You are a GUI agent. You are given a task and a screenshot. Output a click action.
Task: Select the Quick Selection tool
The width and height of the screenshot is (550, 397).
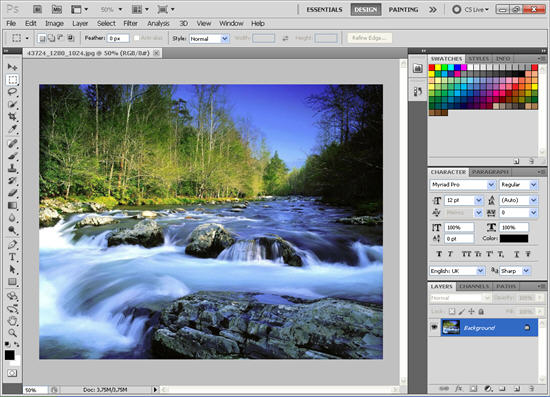tap(12, 105)
